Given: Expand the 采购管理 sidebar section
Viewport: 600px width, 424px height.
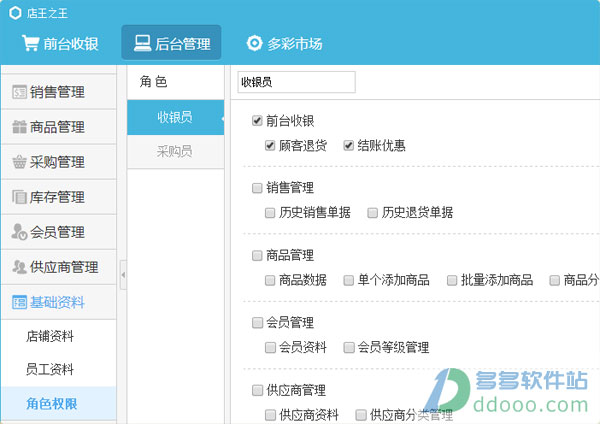Looking at the screenshot, I should 59,162.
